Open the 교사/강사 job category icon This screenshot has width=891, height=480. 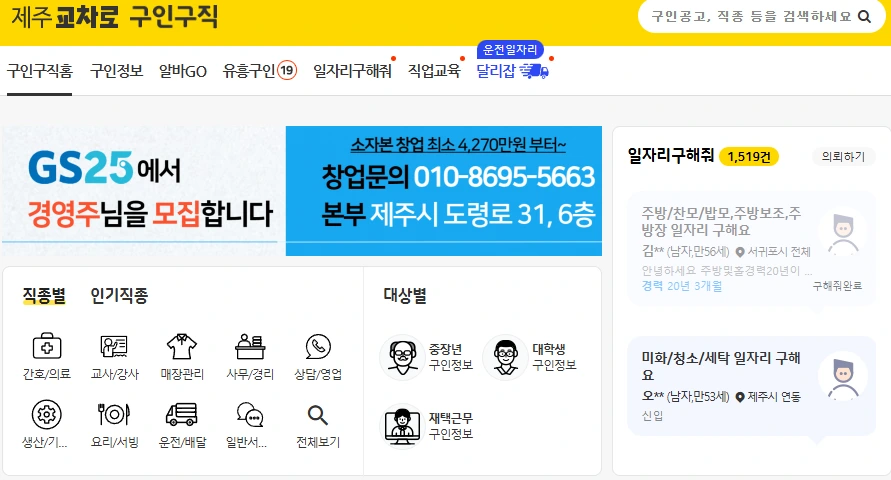[114, 346]
